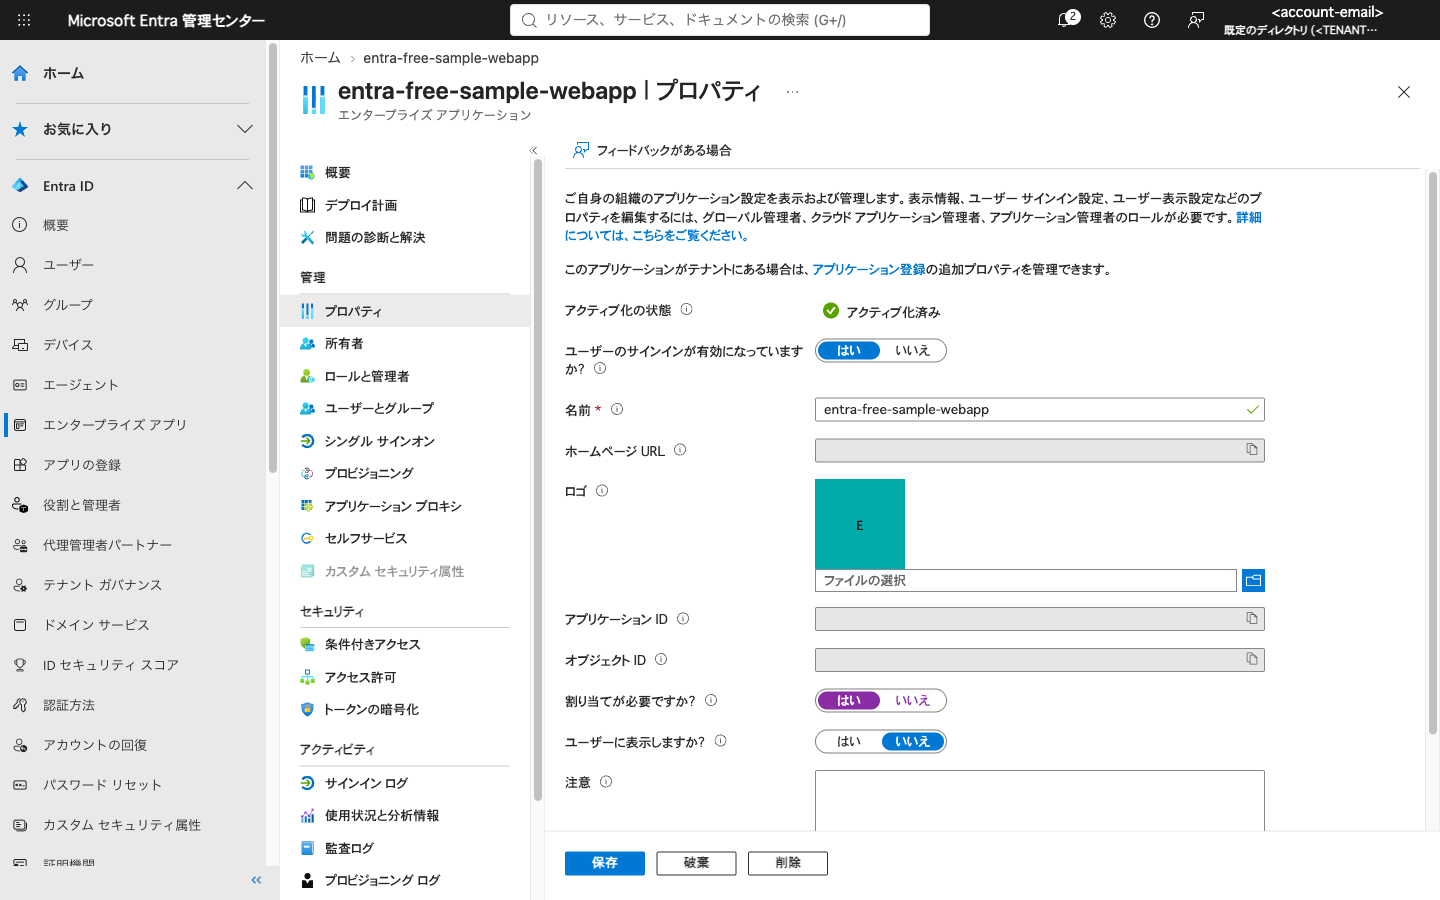Click the teal logo thumbnail
Screen dimensions: 1440x900
pyautogui.click(x=860, y=524)
